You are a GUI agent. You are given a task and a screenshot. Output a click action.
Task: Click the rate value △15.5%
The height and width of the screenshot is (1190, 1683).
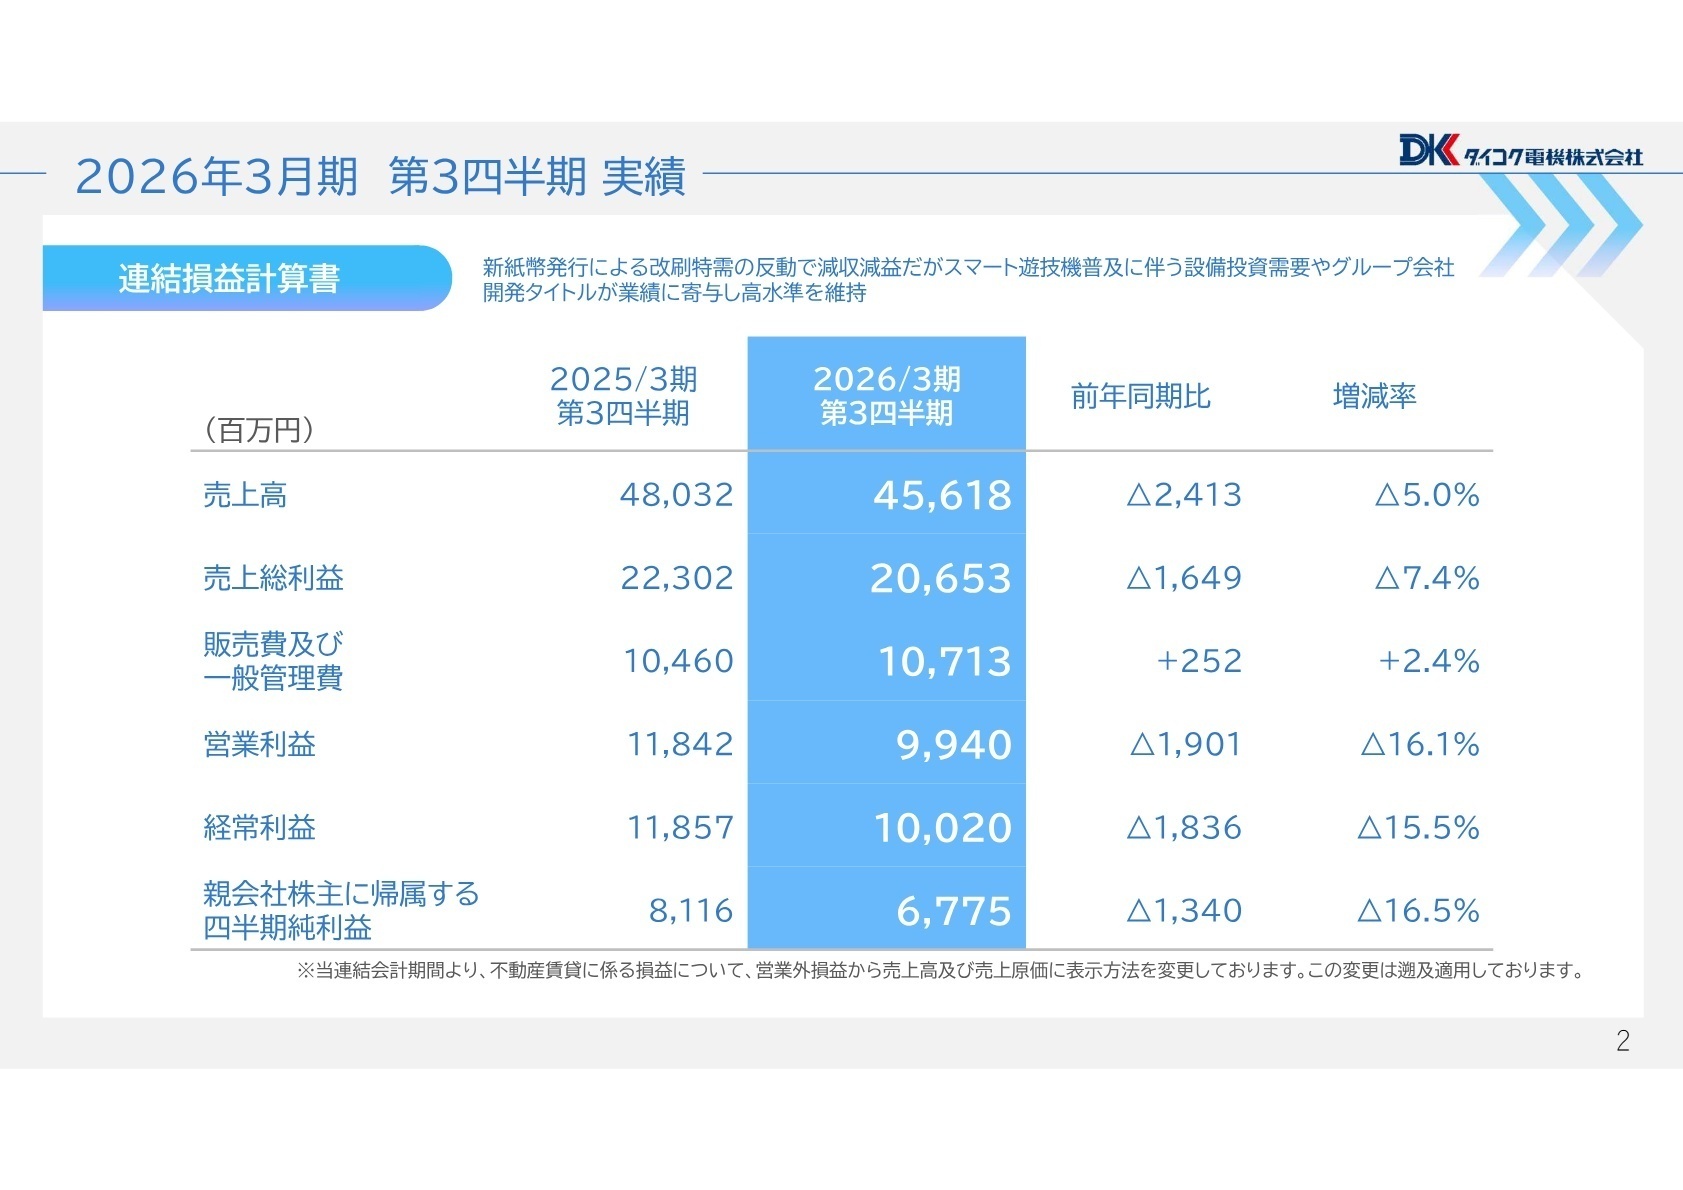[x=1419, y=827]
